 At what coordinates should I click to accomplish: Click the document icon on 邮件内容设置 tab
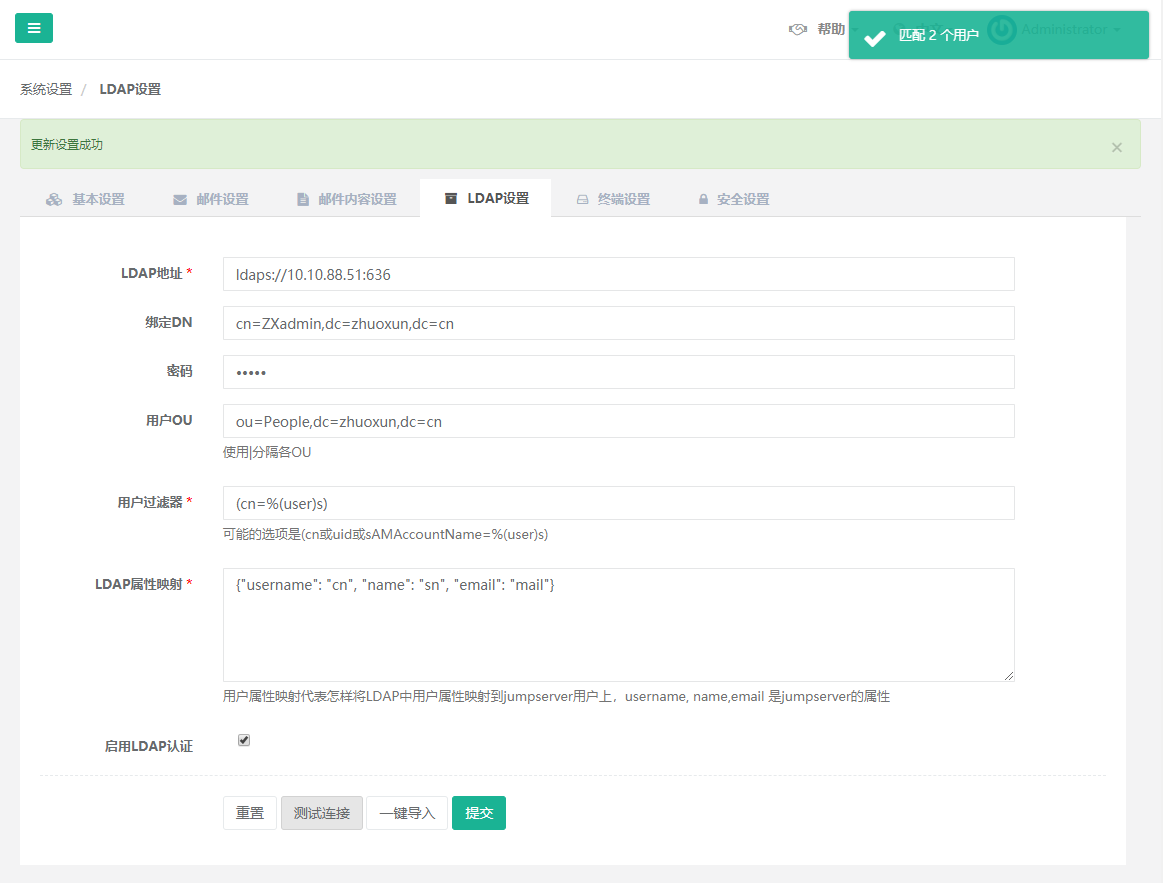[302, 198]
